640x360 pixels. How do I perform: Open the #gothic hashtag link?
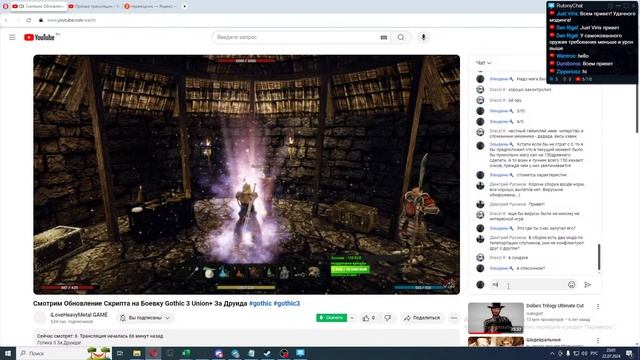coord(260,303)
